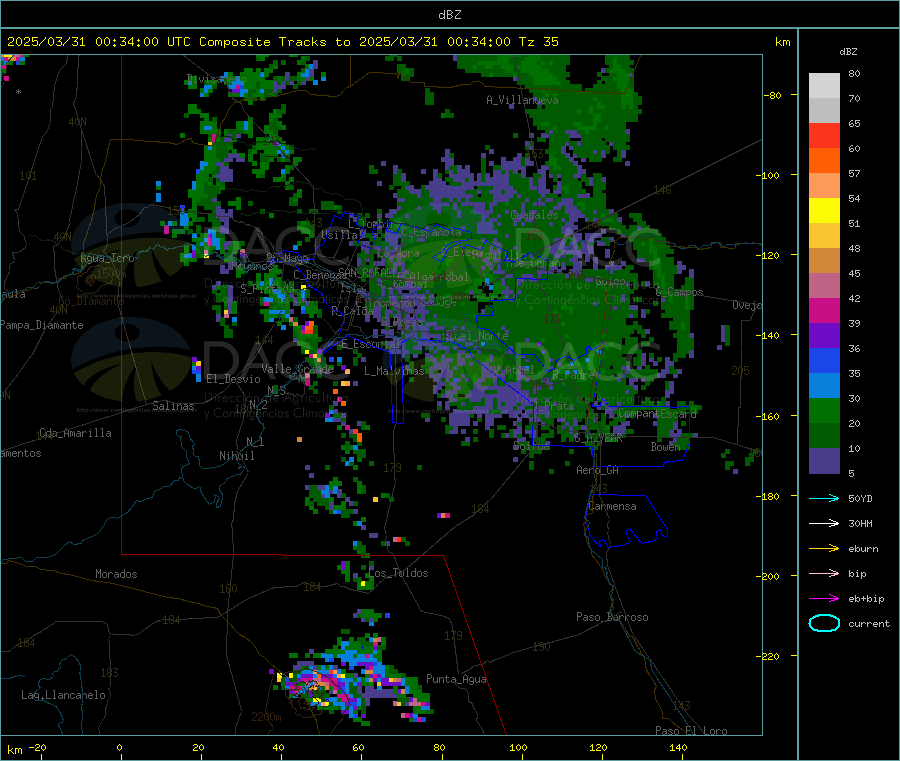This screenshot has width=900, height=761.
Task: Click the dBZ legend heading
Action: 848,52
